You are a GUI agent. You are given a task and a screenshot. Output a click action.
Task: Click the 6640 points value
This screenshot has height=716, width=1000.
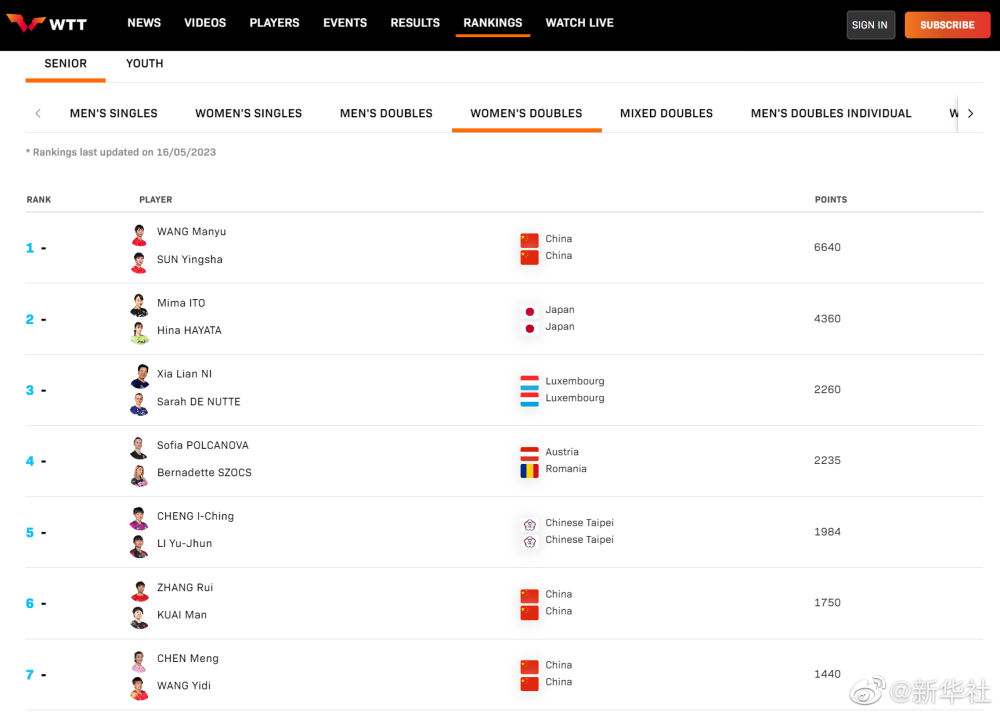[827, 247]
